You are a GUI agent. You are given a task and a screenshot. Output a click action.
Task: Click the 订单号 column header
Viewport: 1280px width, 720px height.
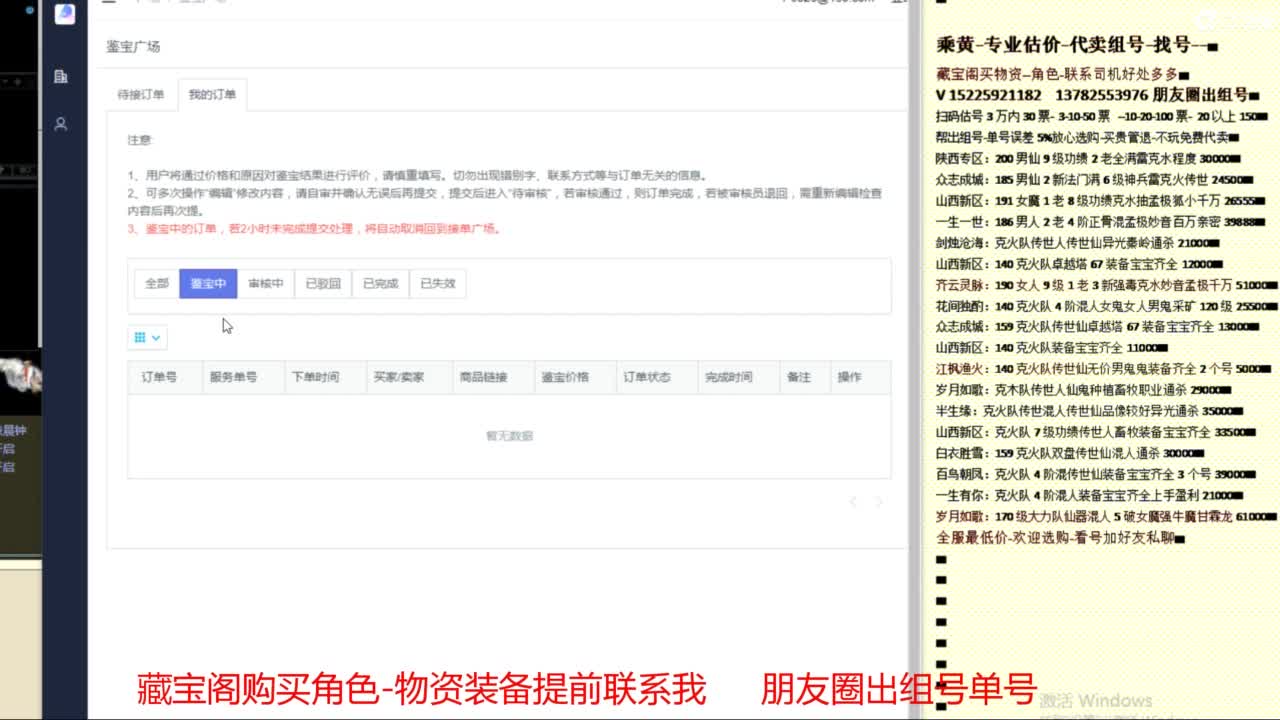(x=159, y=377)
